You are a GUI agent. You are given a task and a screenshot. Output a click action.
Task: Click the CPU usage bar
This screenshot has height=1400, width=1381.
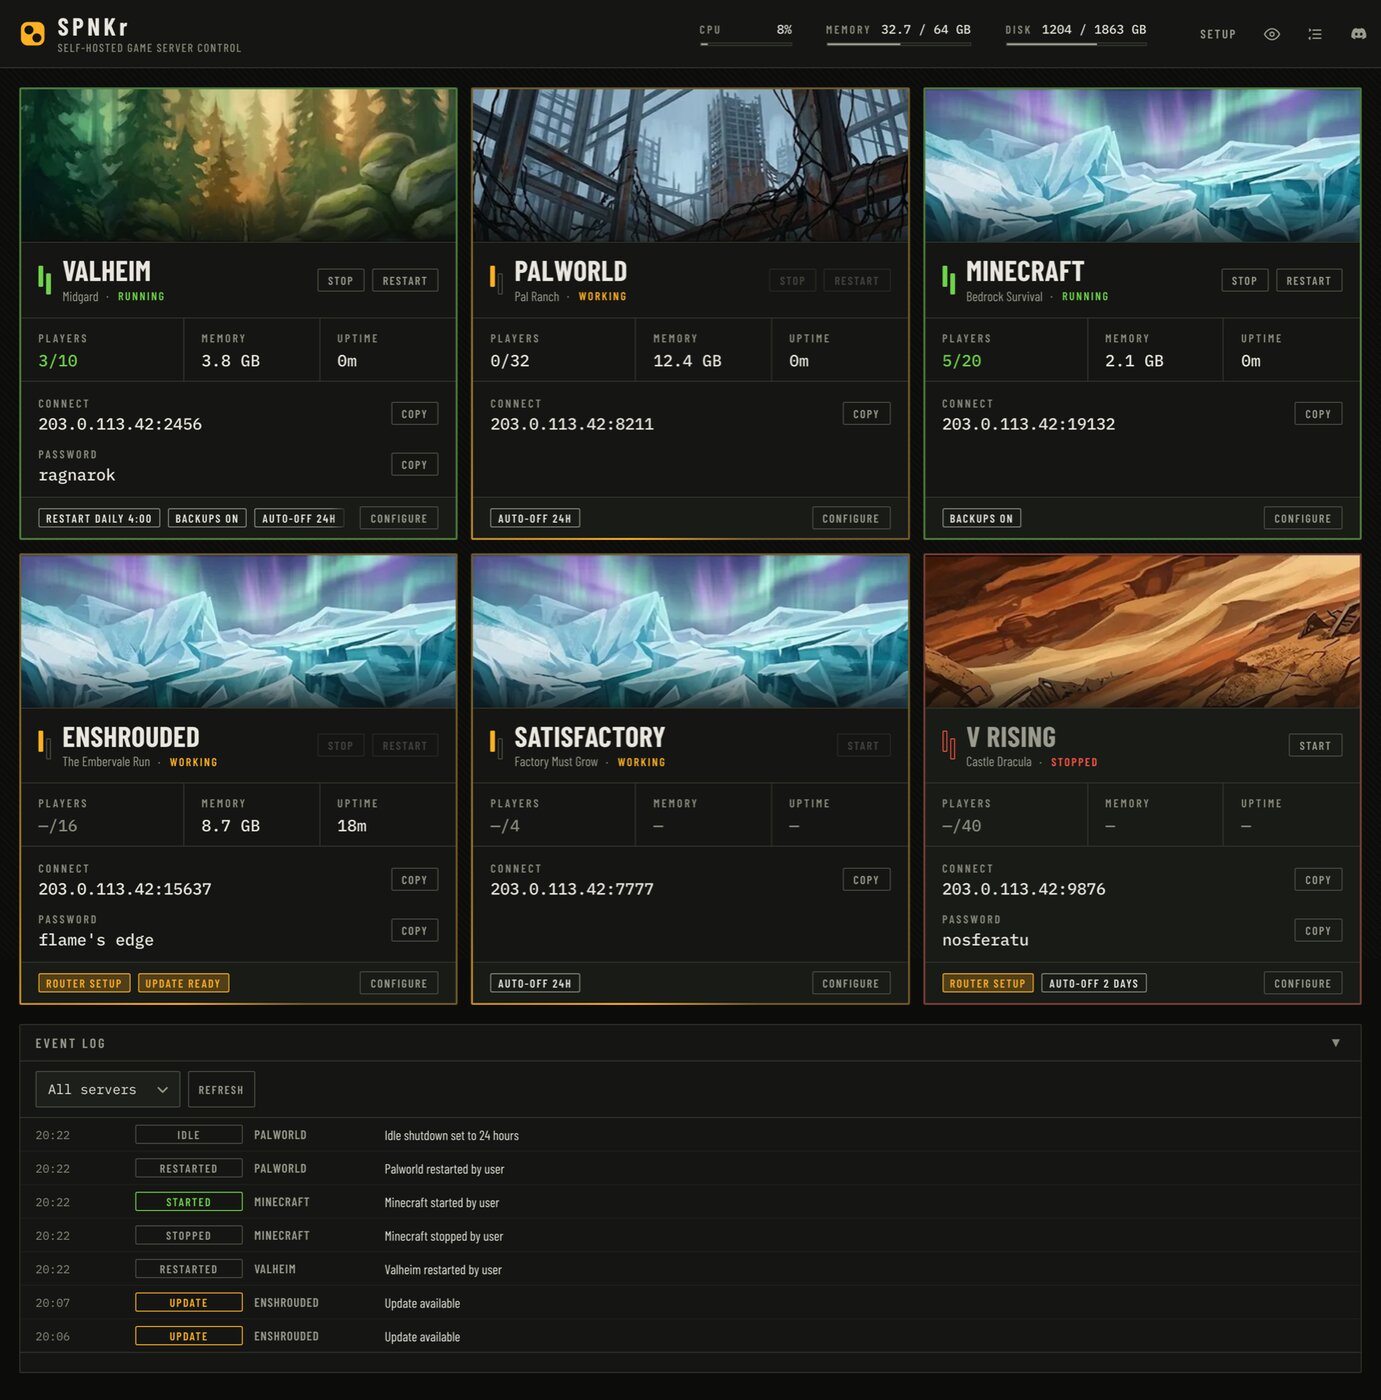click(746, 44)
